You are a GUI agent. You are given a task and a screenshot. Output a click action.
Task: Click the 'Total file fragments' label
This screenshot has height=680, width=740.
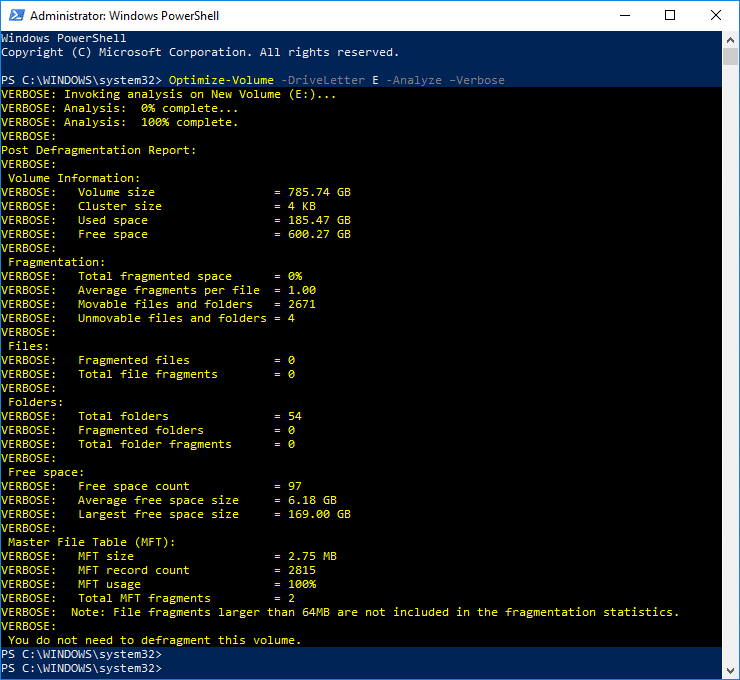pos(148,374)
